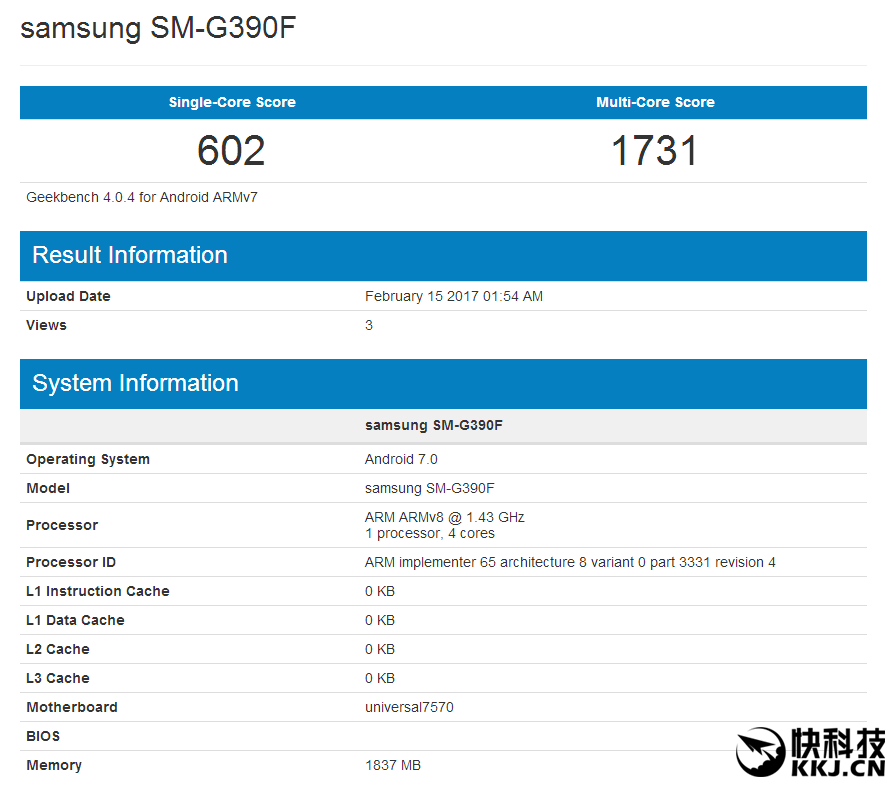
Task: Click the Multi-Core Score header
Action: [x=655, y=102]
